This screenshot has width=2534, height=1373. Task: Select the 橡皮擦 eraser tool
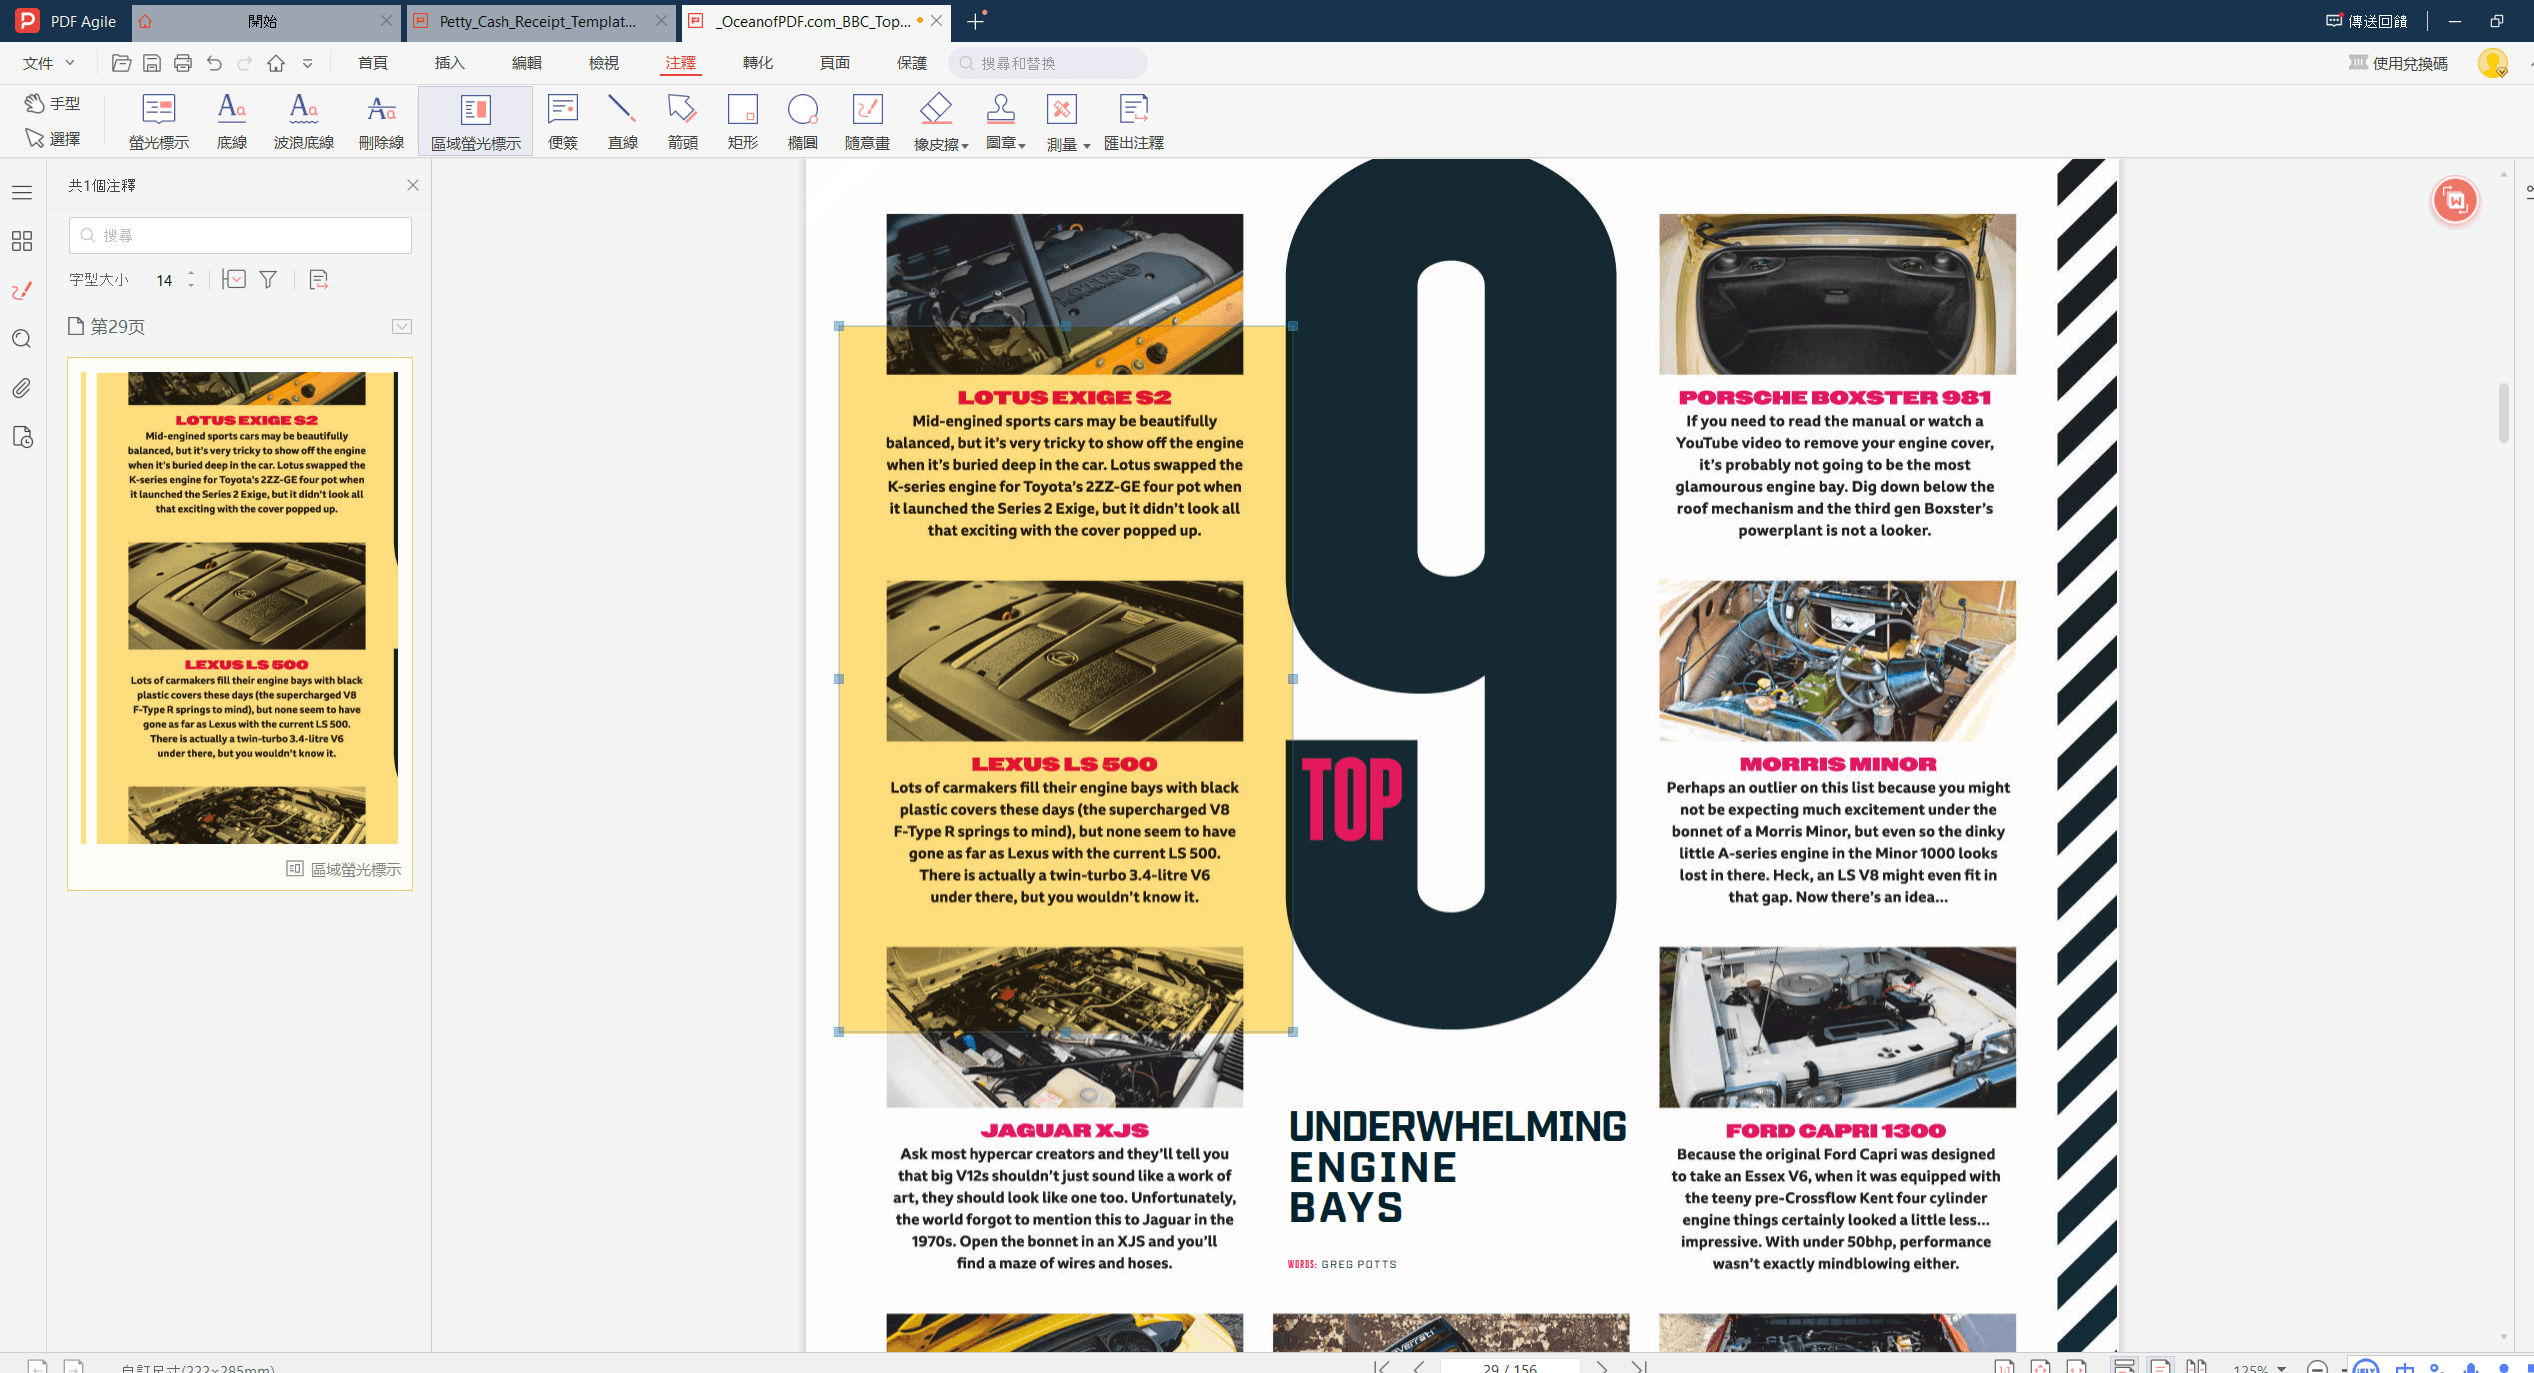tap(935, 122)
